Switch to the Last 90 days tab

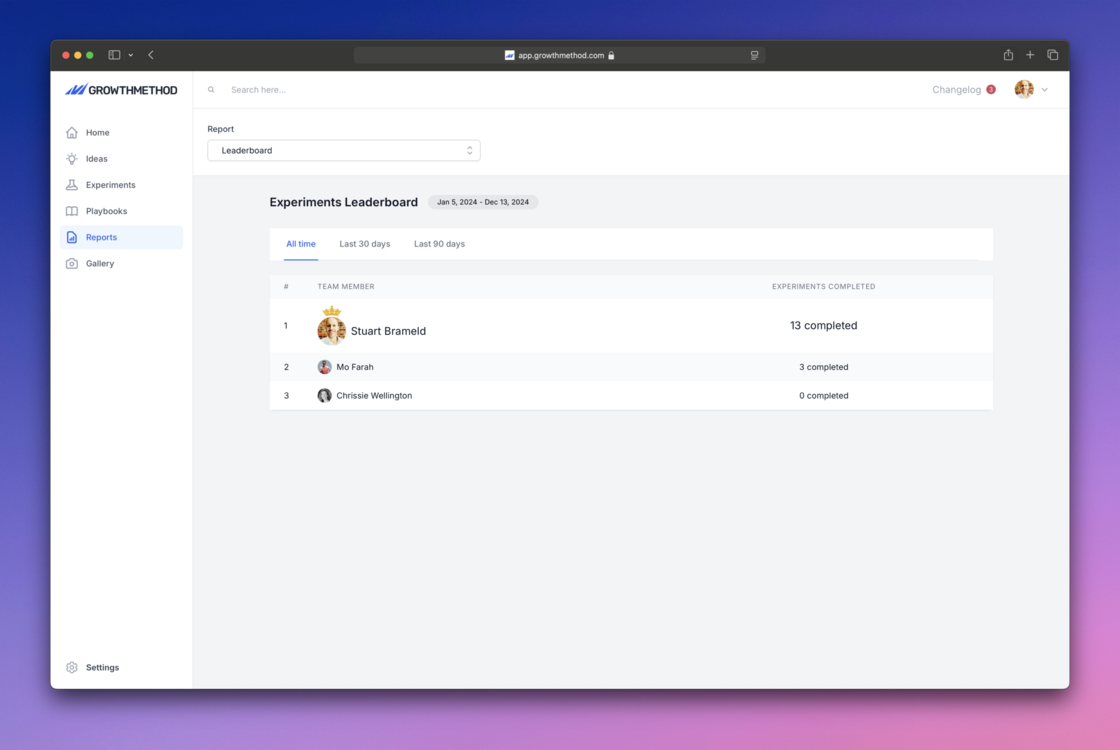(439, 244)
